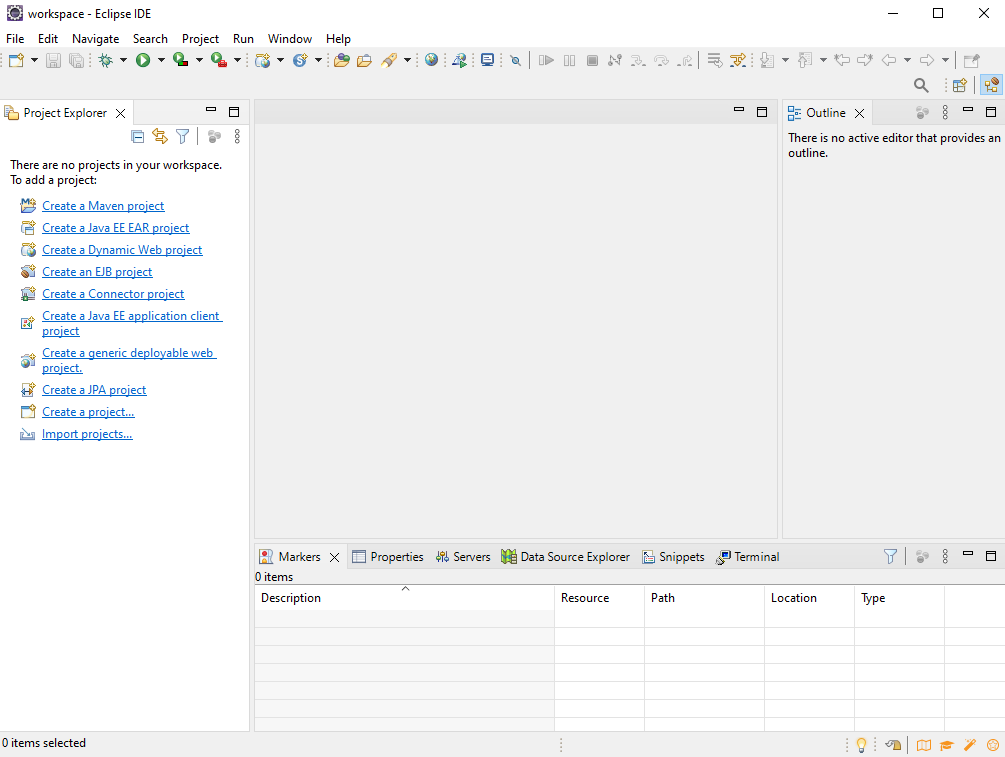Click the Run External Tools toolbox icon
Screen dimensions: 1005x757
[219, 60]
